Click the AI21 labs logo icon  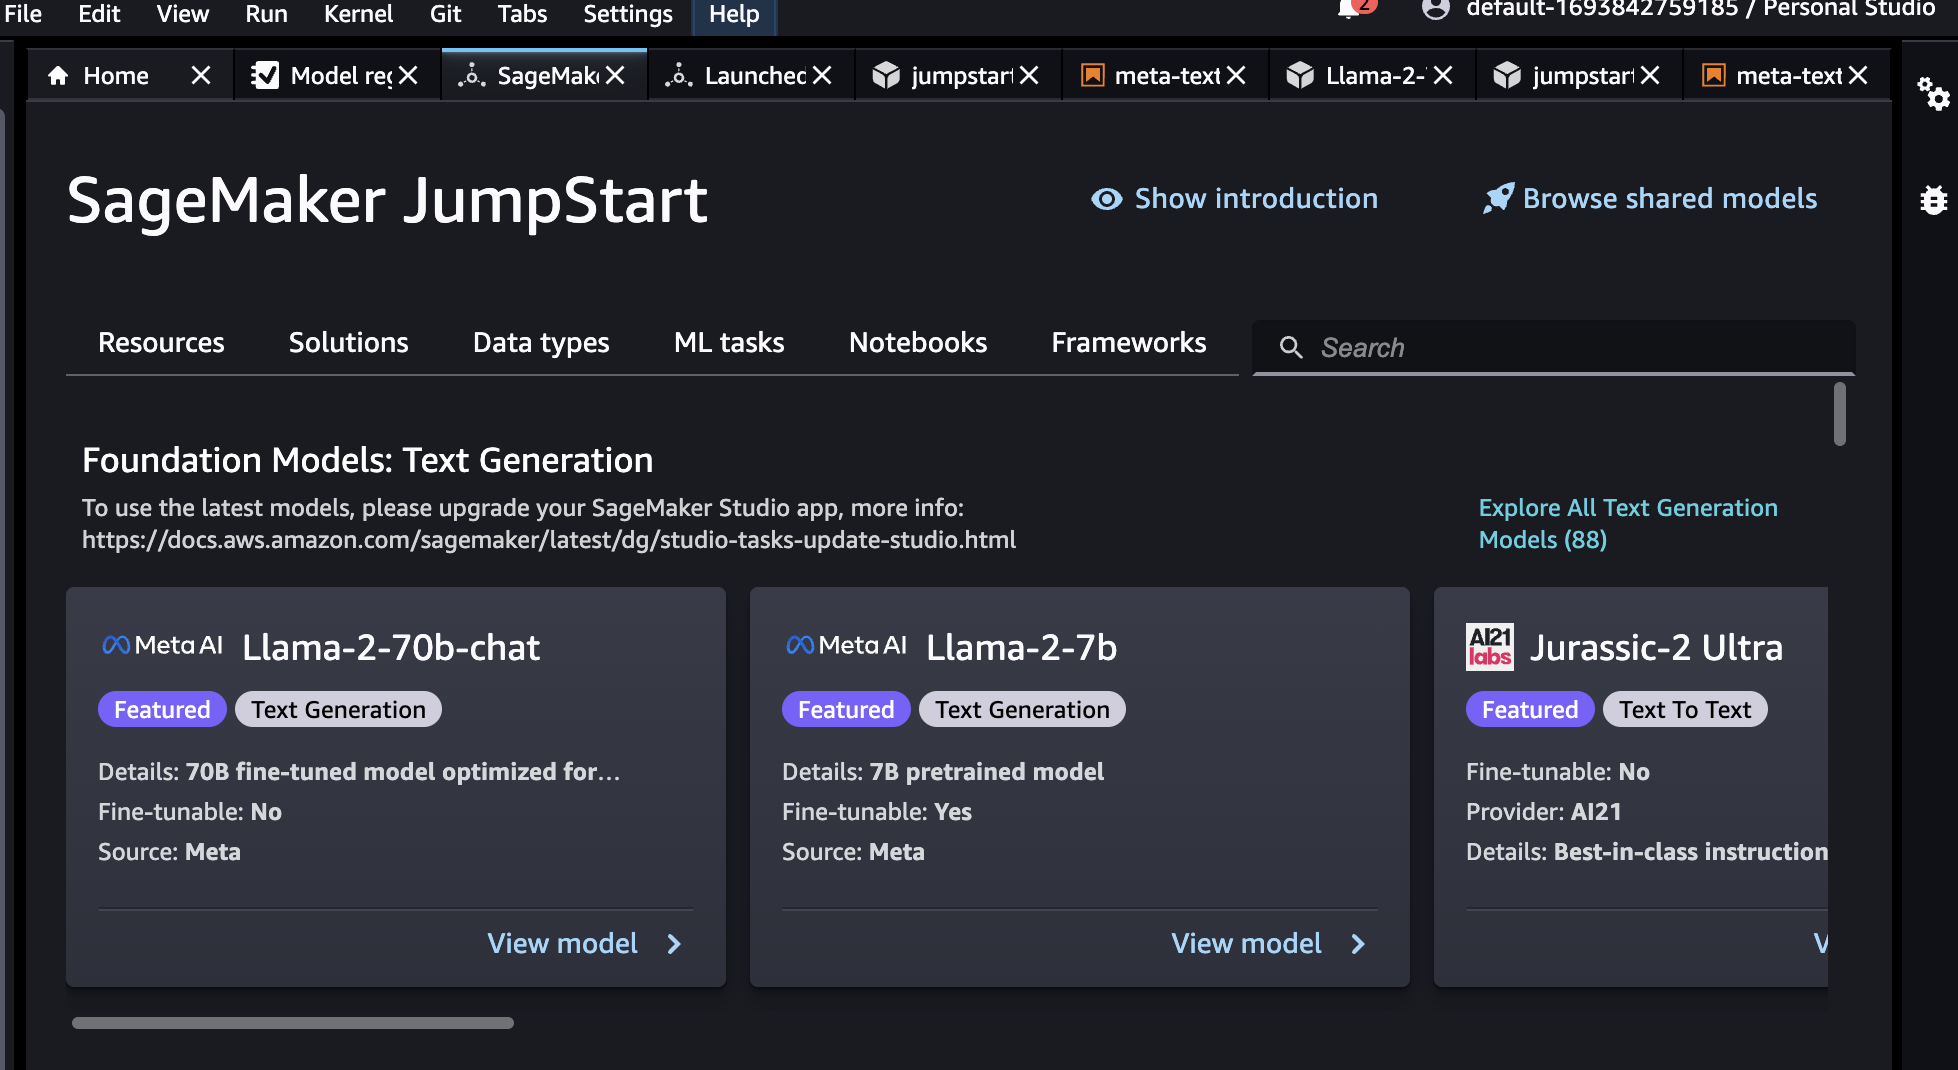1489,647
